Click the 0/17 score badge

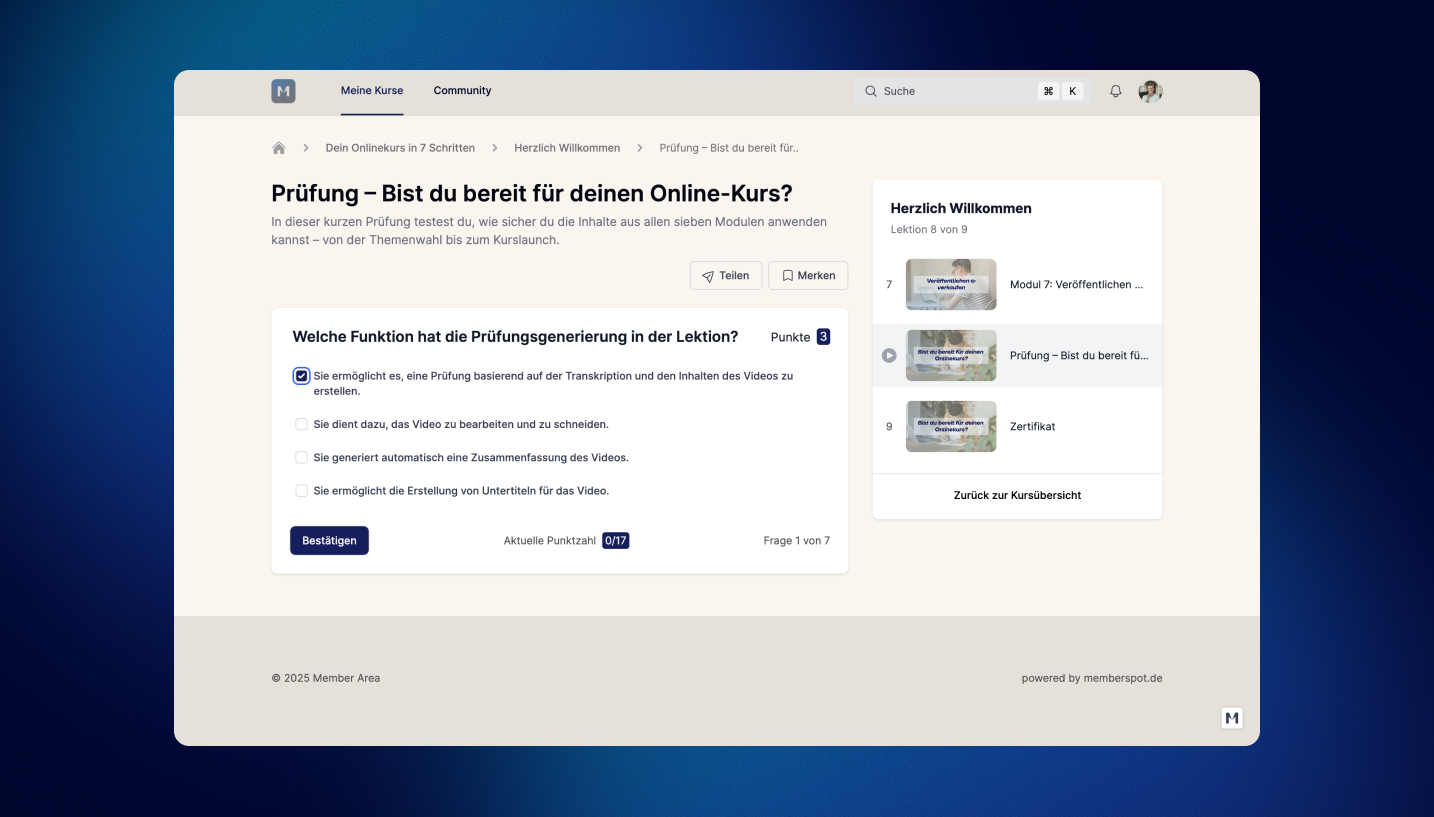point(616,541)
